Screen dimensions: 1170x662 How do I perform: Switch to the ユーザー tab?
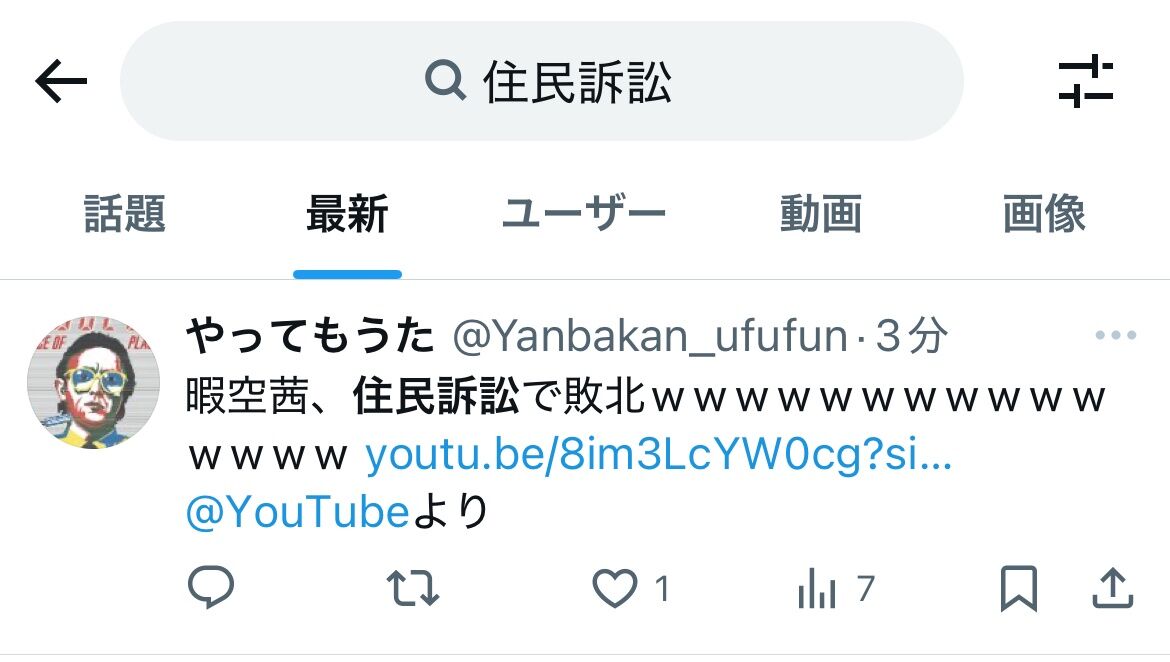coord(584,214)
